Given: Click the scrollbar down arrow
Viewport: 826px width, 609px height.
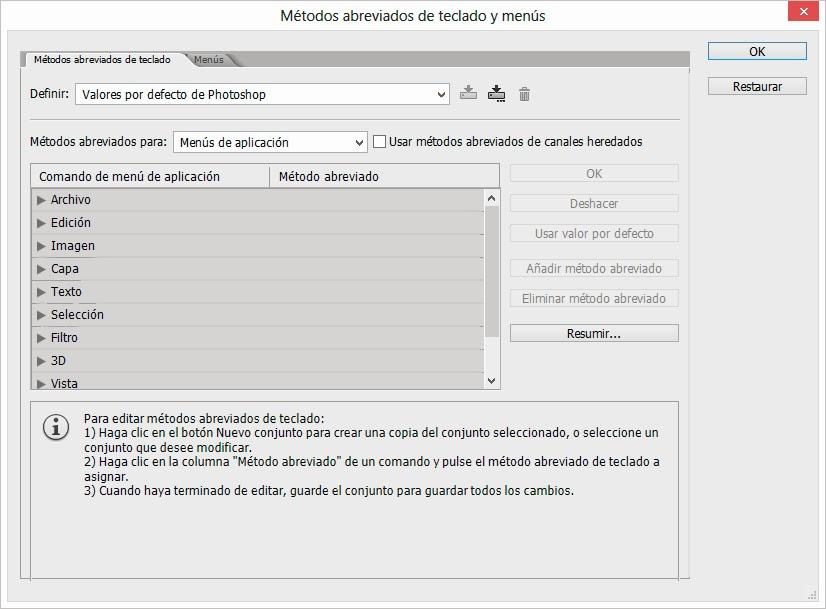Looking at the screenshot, I should pos(490,381).
